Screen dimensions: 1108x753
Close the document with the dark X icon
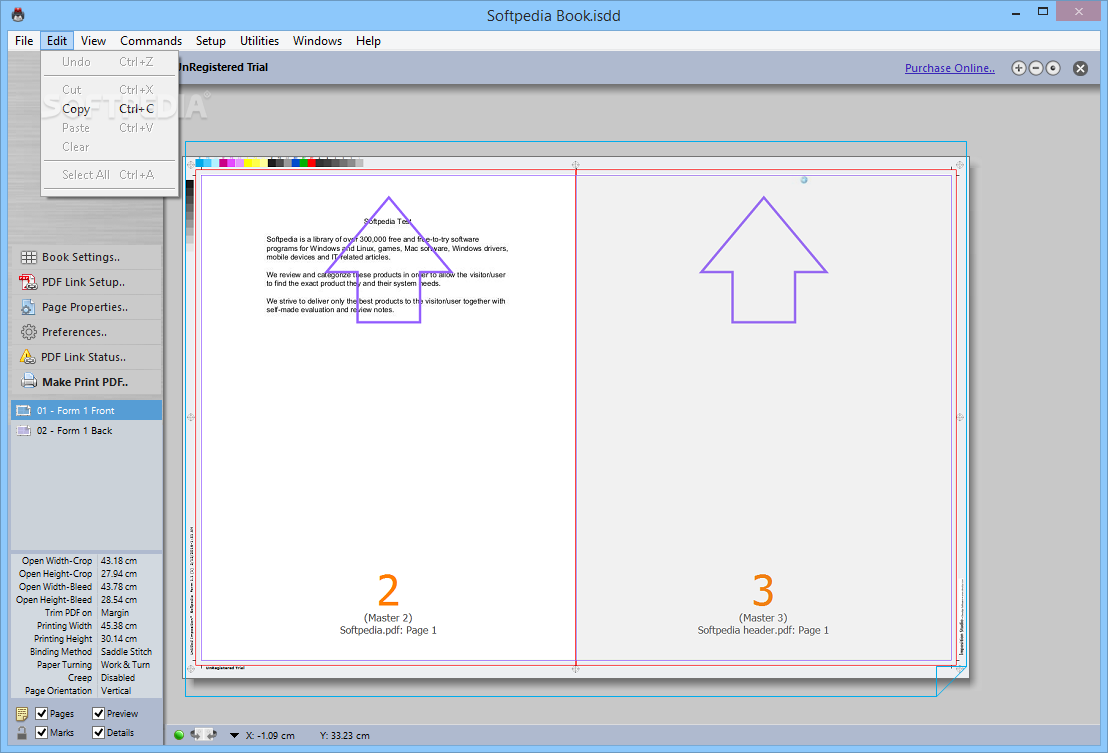(1080, 68)
